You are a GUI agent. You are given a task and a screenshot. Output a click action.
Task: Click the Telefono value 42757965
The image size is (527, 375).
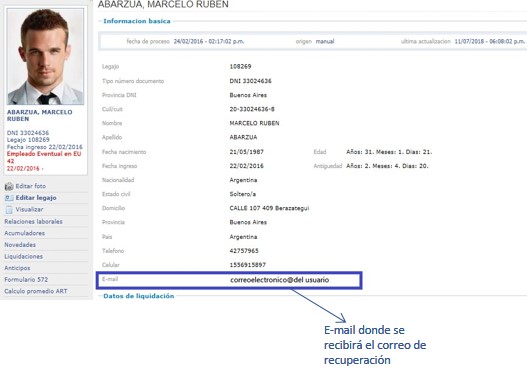[x=244, y=251]
